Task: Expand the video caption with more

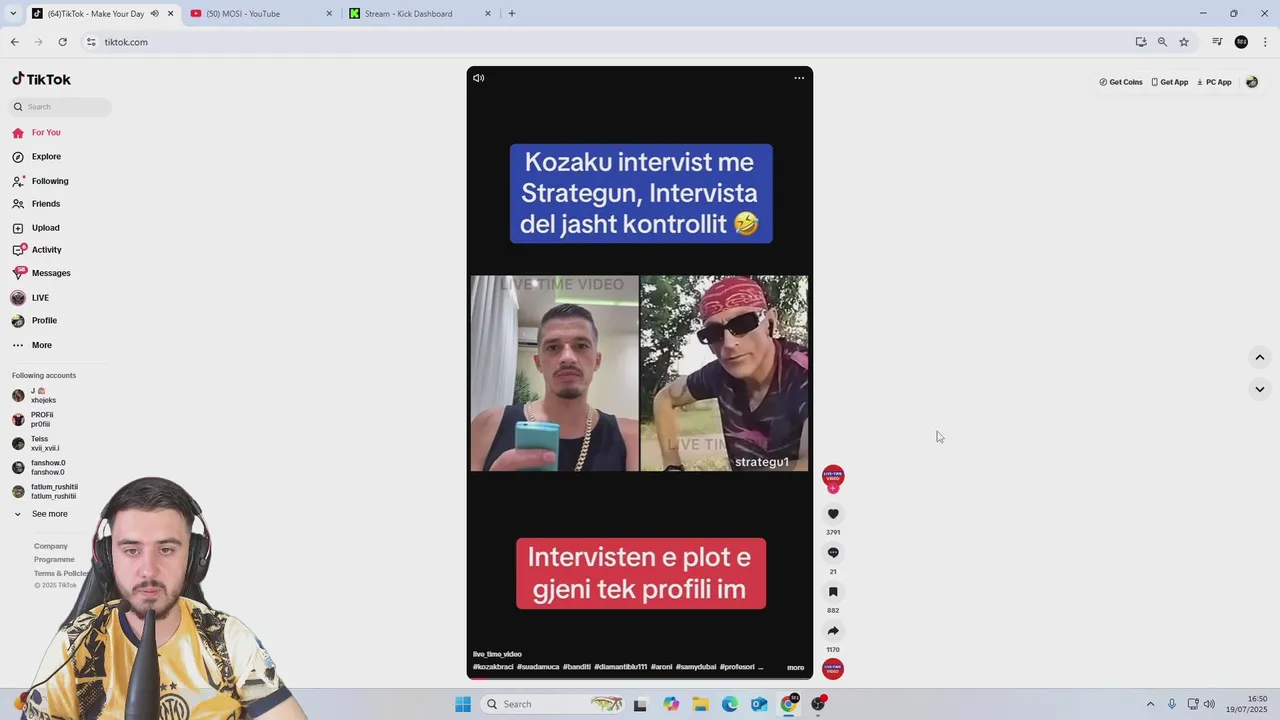Action: tap(795, 667)
